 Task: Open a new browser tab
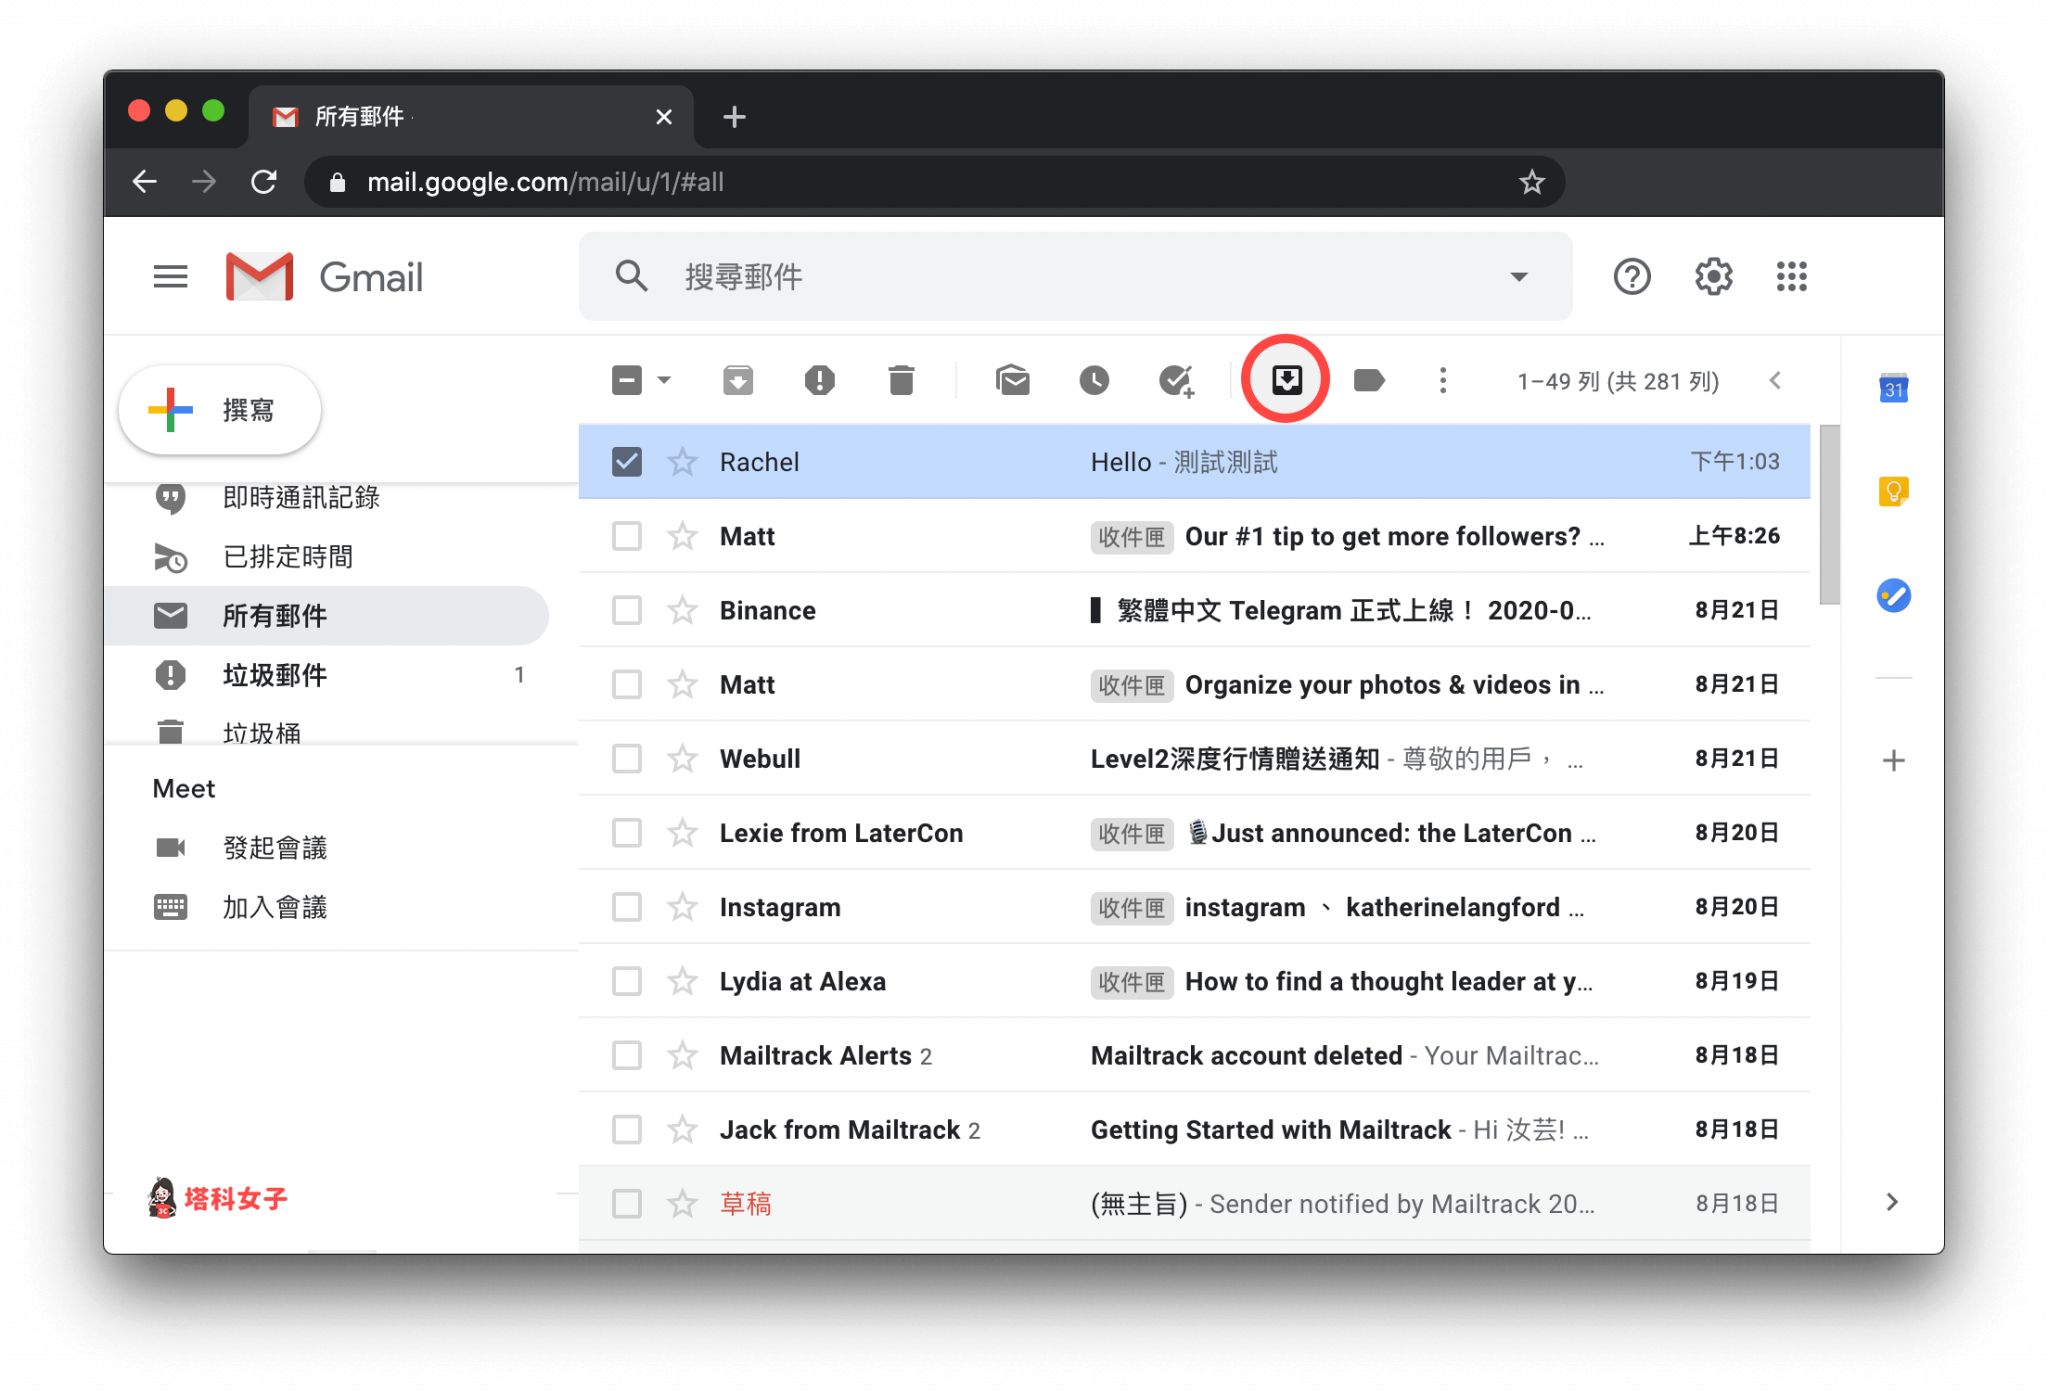734,117
